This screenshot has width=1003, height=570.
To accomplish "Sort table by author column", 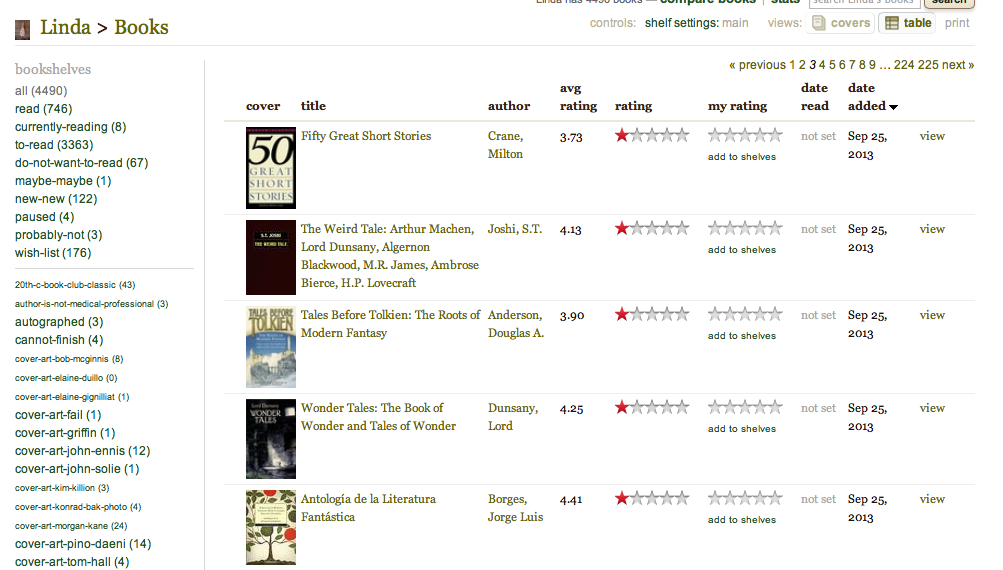I will pyautogui.click(x=509, y=106).
